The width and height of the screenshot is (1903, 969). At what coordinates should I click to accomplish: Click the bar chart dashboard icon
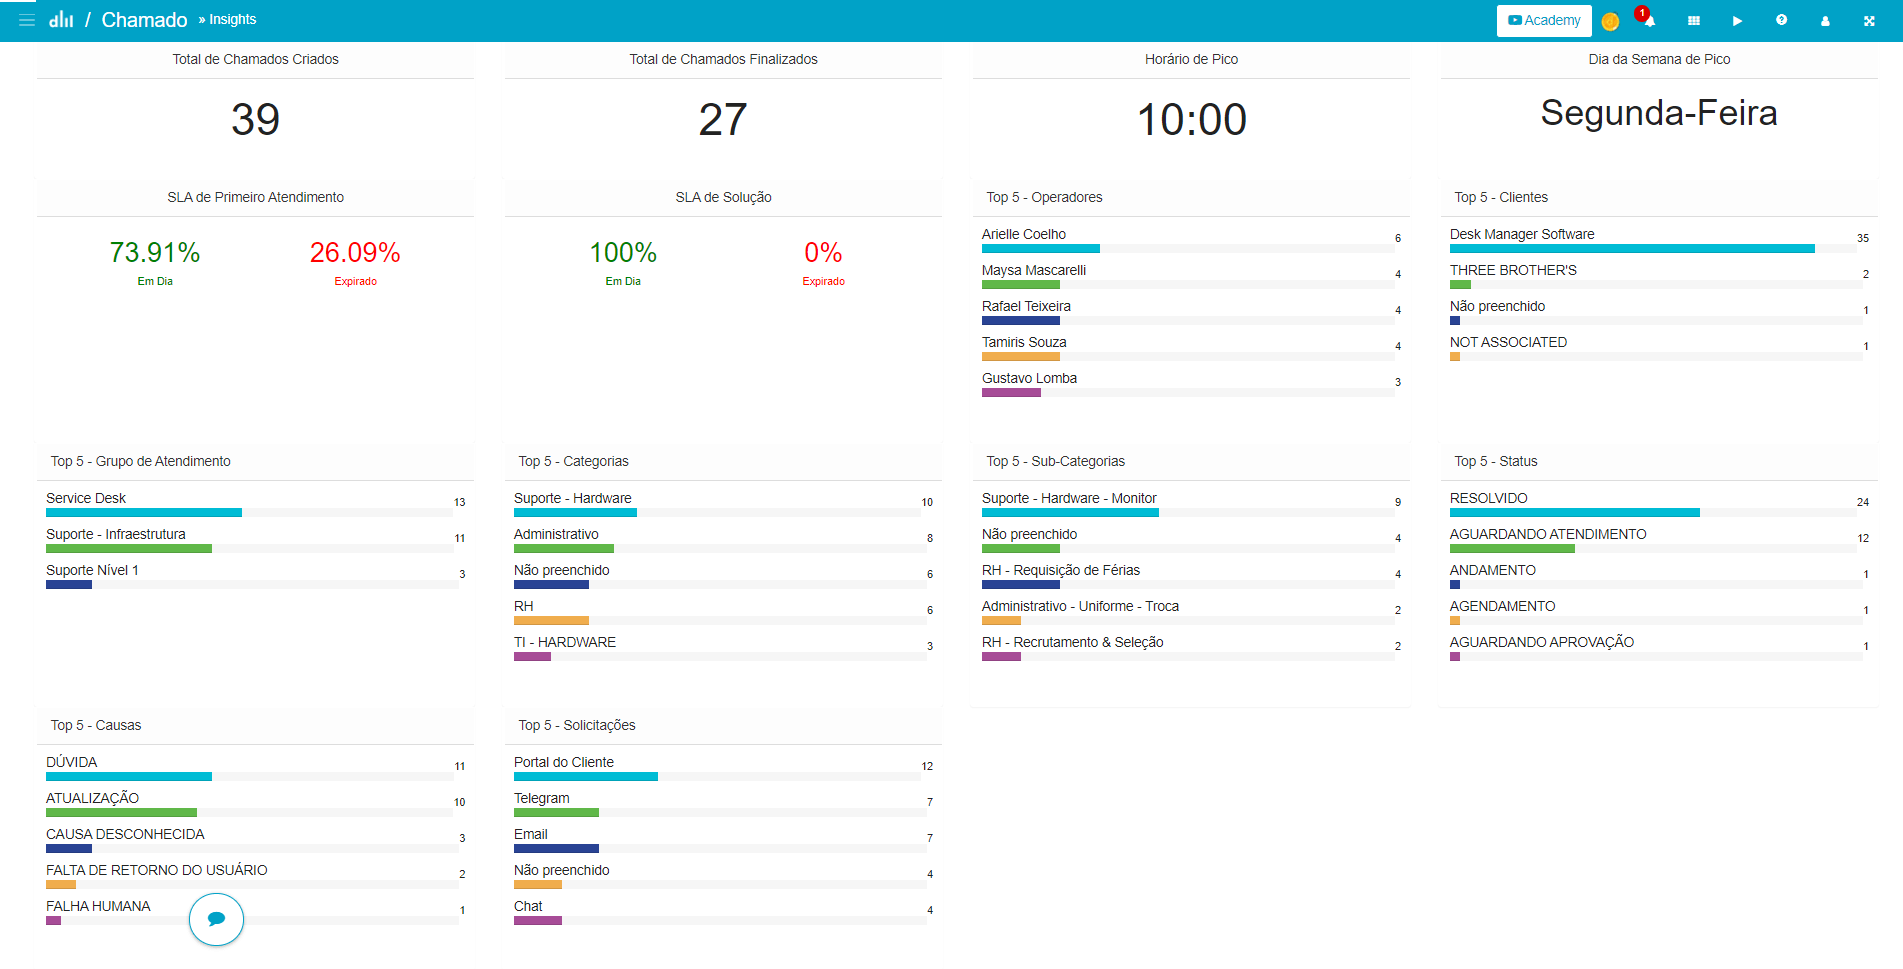click(x=61, y=19)
